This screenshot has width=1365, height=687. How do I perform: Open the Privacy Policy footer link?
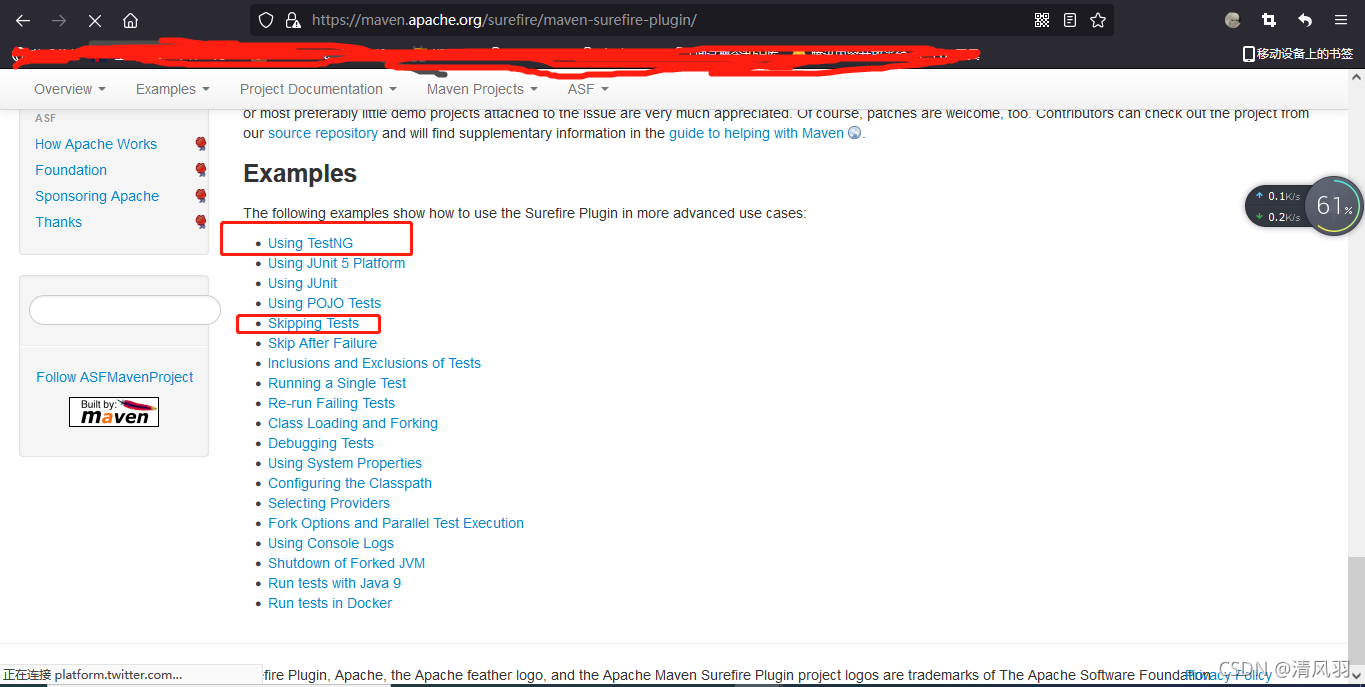point(1230,675)
